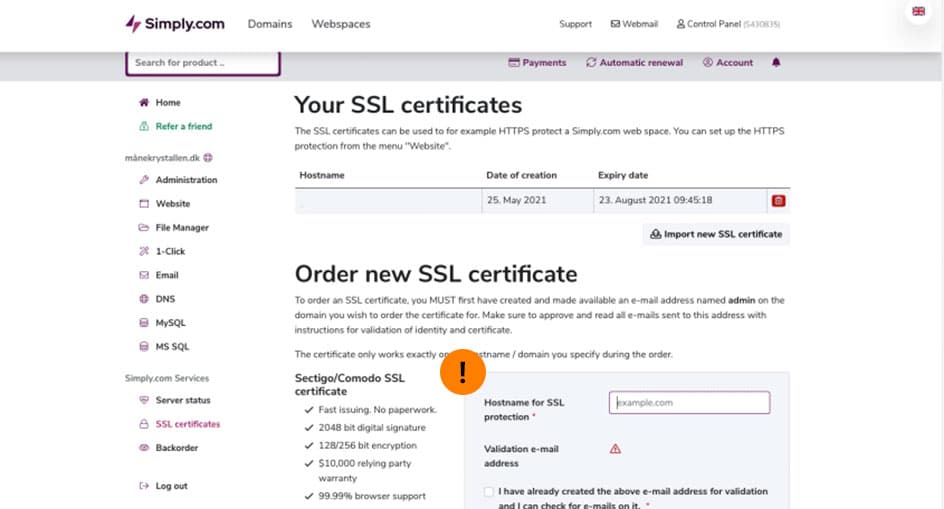Click the Simply.com logo
Screen dimensions: 944x509
click(x=175, y=24)
